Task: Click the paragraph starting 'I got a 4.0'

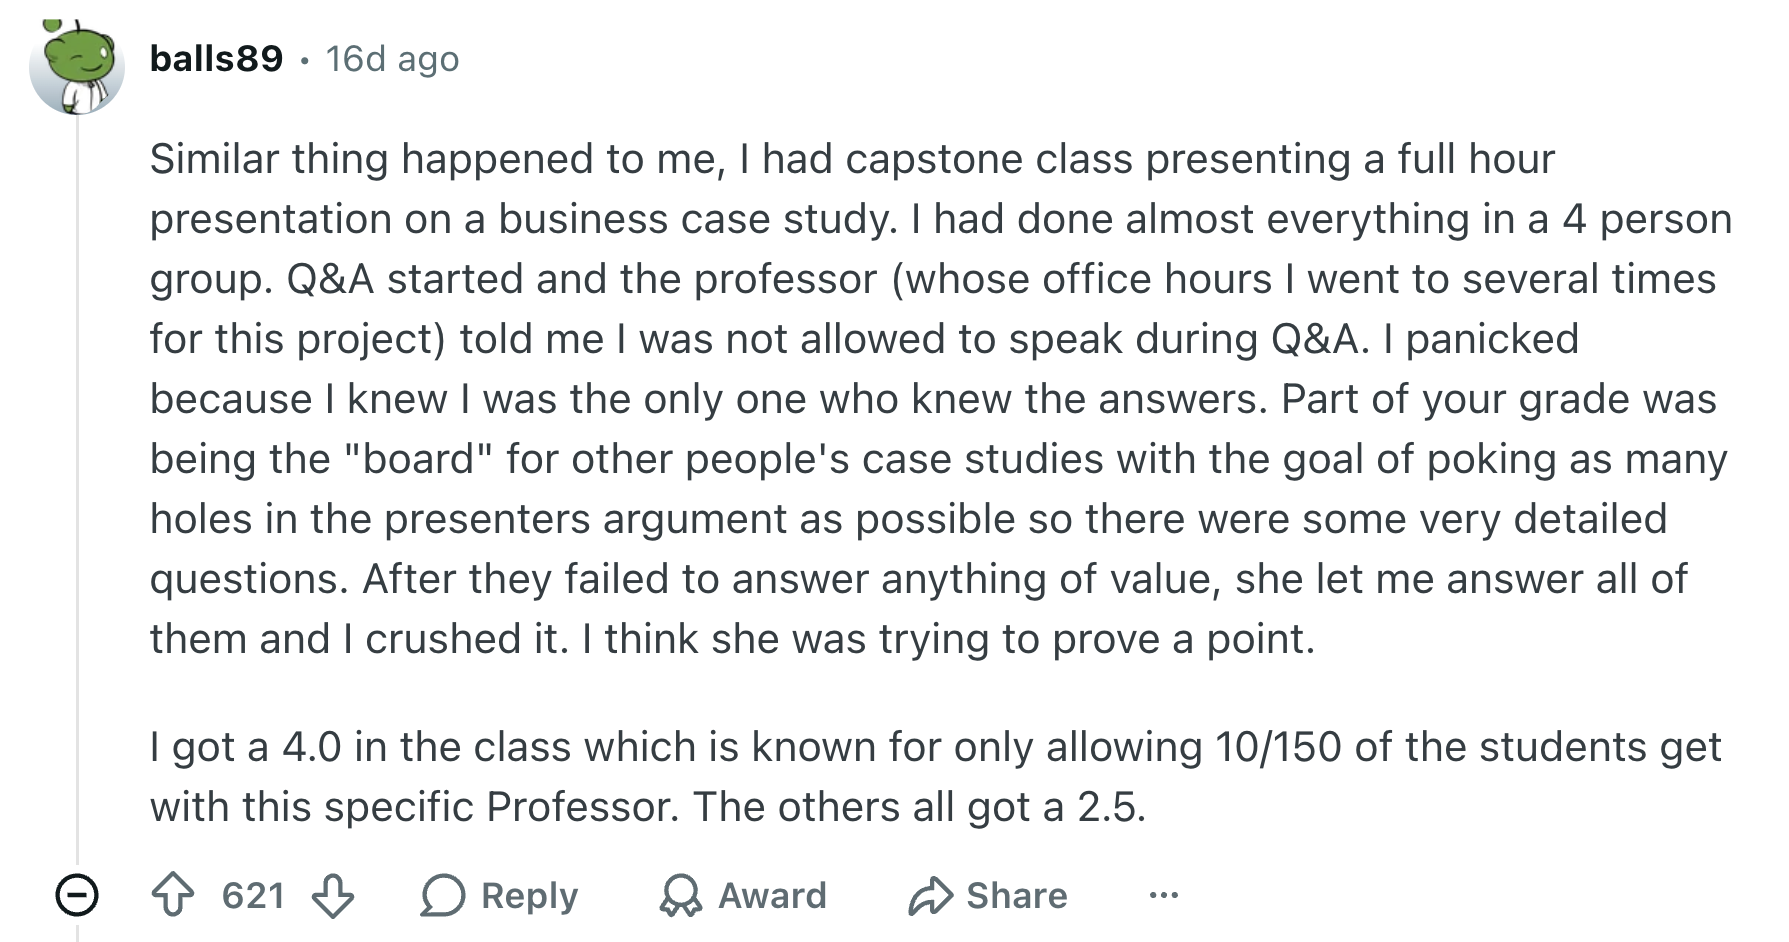Action: click(x=936, y=776)
